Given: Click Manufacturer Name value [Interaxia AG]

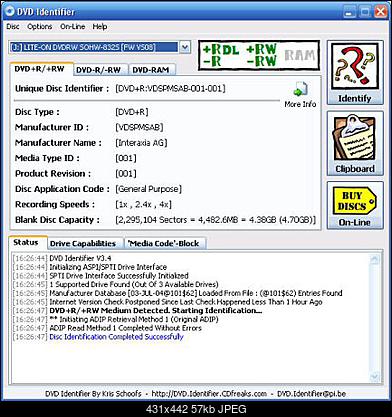Looking at the screenshot, I should click(141, 143).
